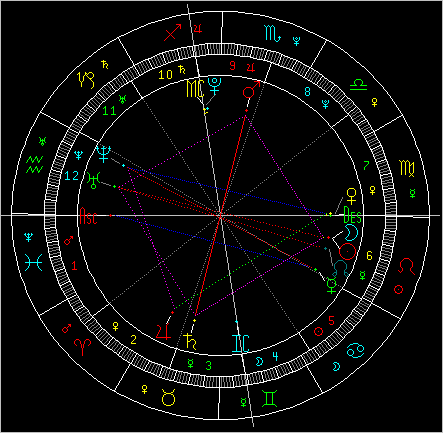The height and width of the screenshot is (433, 443).
Task: Click small Pluto ruler glyph beside Scorpio
Action: click(x=296, y=41)
